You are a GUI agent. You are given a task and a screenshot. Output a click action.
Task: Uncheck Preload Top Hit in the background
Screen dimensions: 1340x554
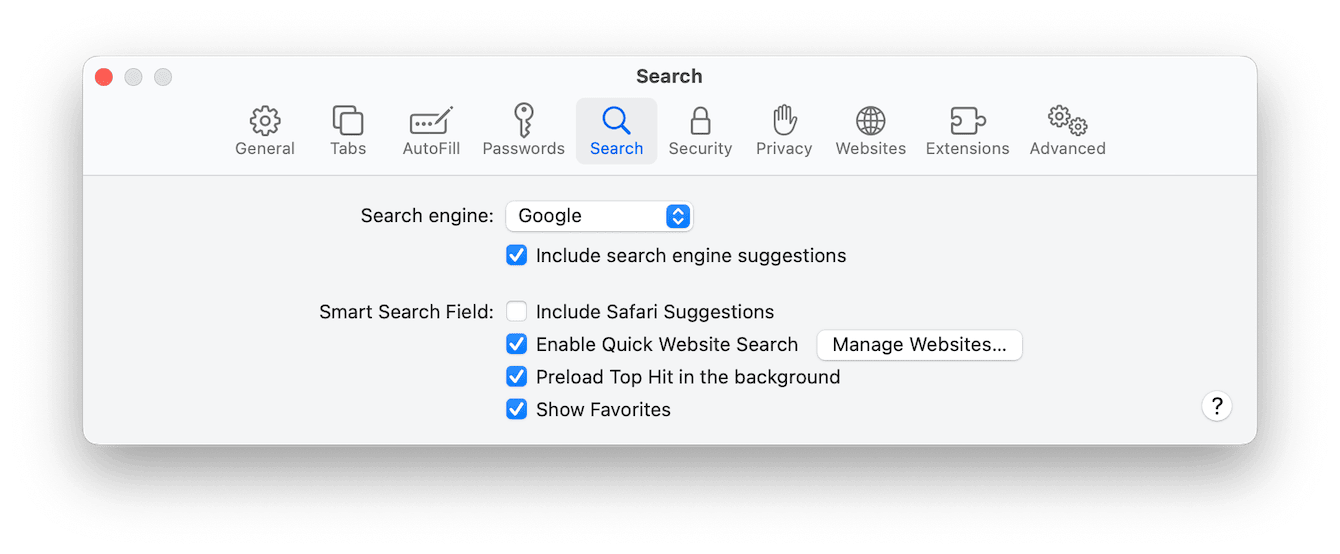pos(516,377)
